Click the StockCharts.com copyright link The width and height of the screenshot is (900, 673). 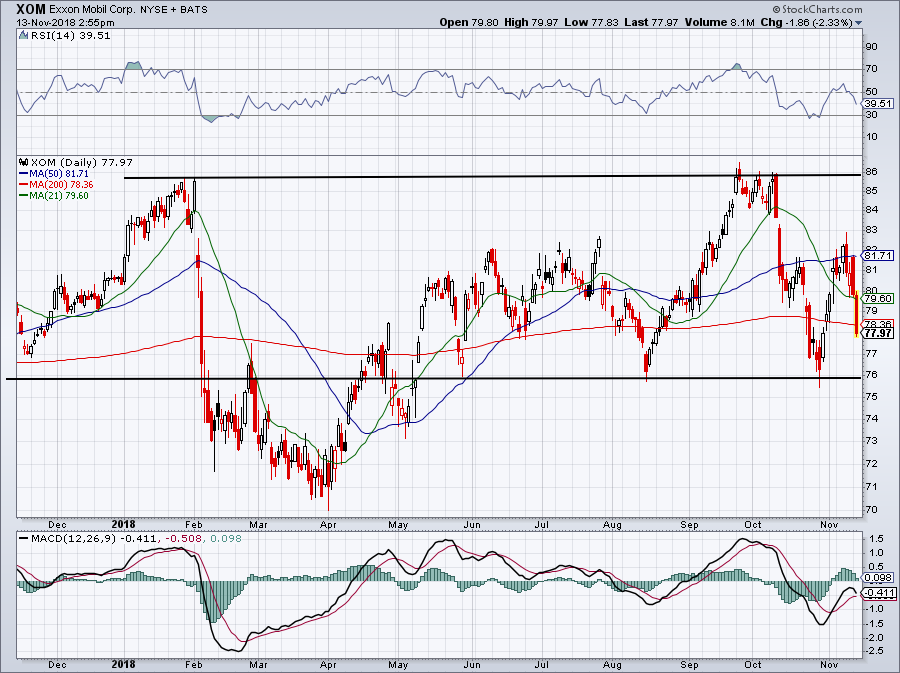[x=817, y=9]
